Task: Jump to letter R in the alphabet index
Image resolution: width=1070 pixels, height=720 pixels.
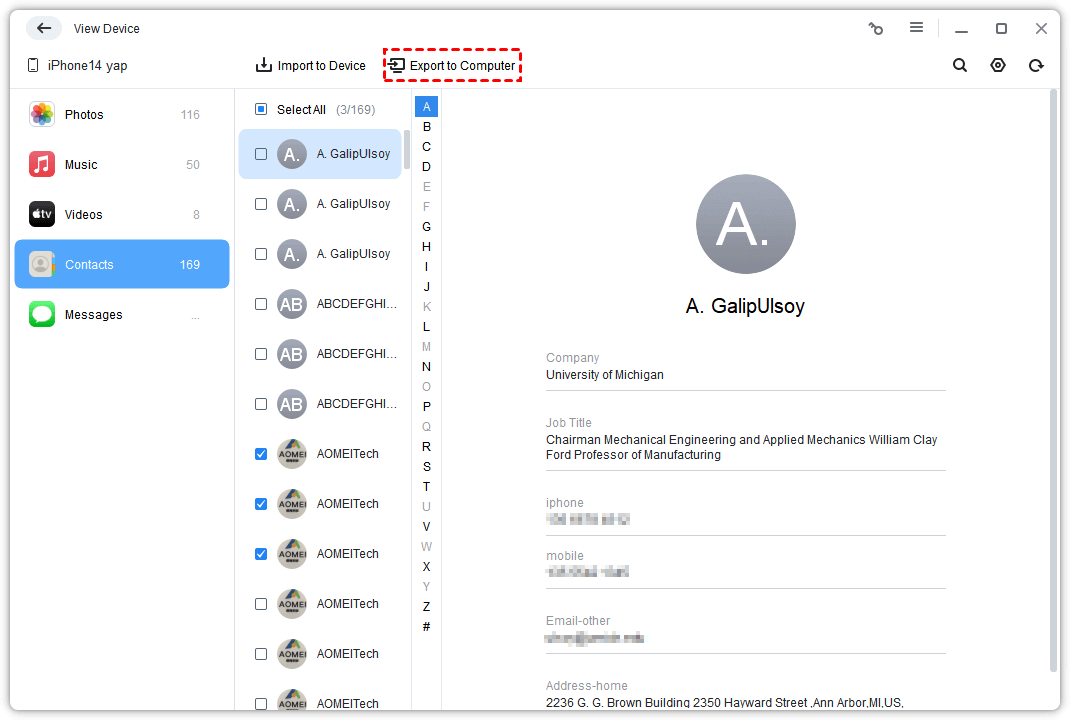Action: click(x=426, y=447)
